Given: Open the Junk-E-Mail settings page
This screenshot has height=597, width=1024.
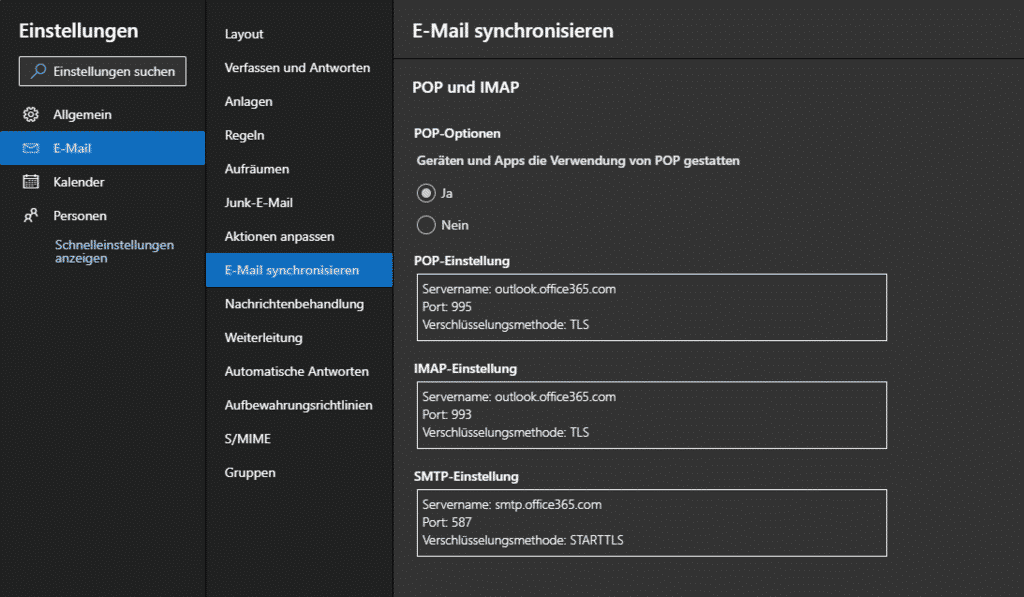Looking at the screenshot, I should tap(299, 202).
